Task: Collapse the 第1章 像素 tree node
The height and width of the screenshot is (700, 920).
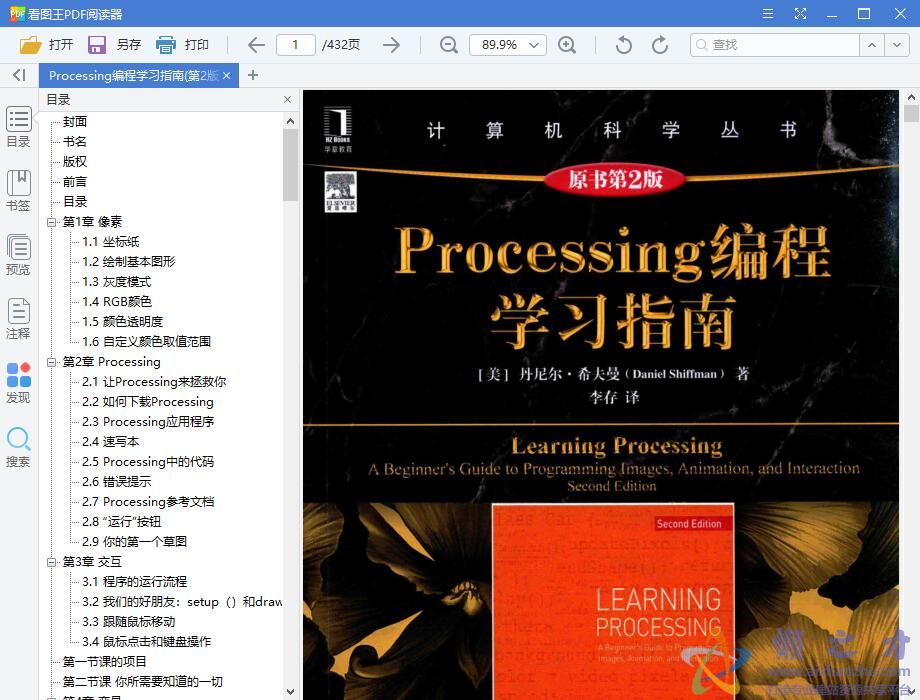Action: [52, 222]
